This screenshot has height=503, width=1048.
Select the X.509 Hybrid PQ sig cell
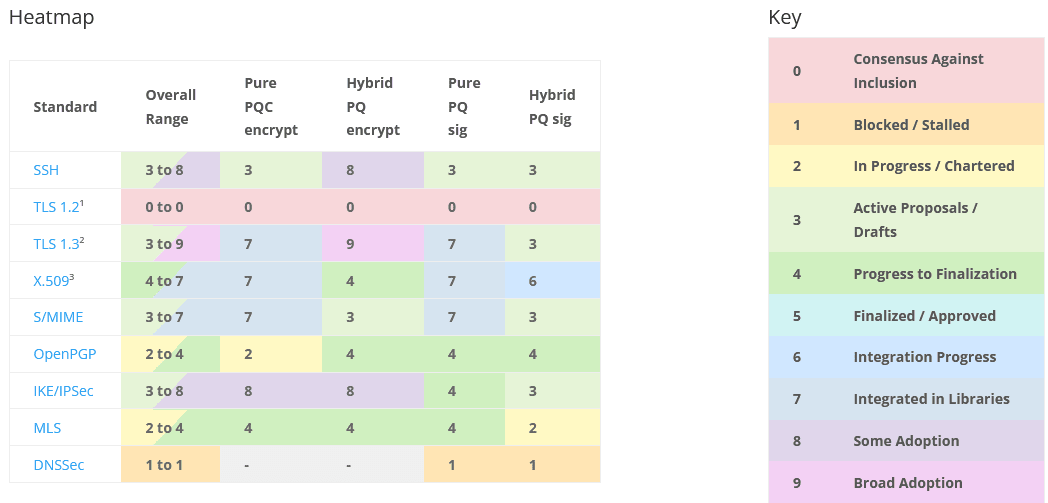point(552,281)
